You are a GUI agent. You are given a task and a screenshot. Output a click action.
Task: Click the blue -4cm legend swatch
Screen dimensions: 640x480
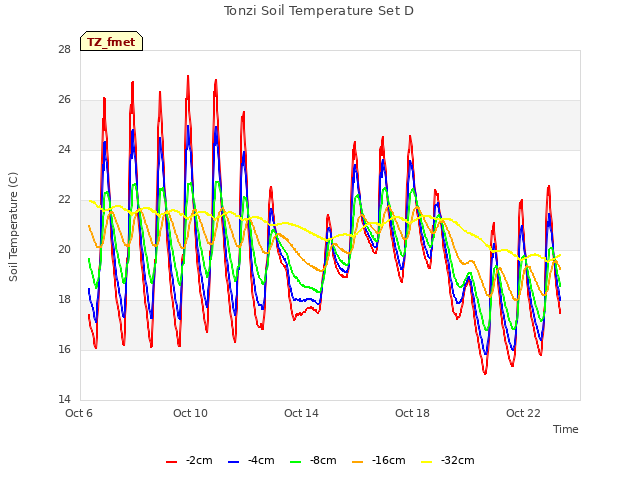tap(233, 462)
